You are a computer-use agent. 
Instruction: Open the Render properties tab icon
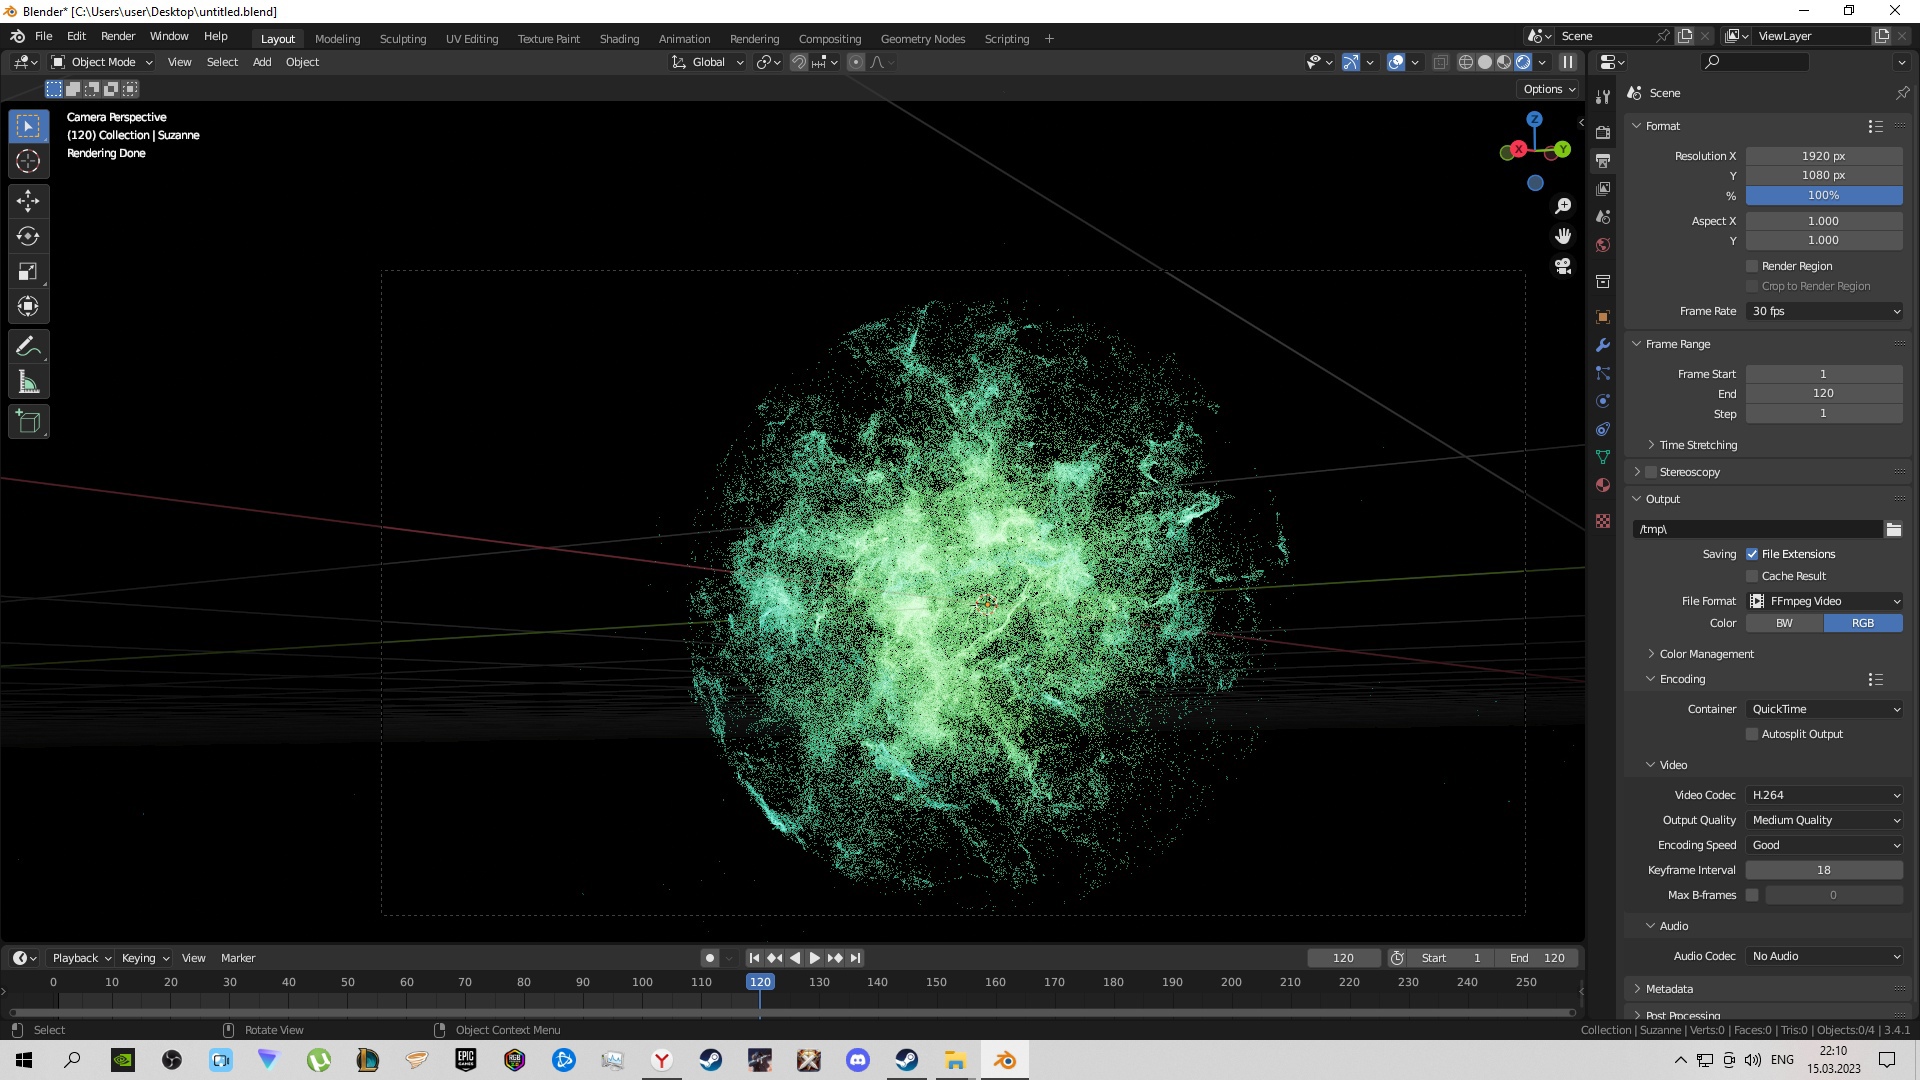pyautogui.click(x=1603, y=133)
